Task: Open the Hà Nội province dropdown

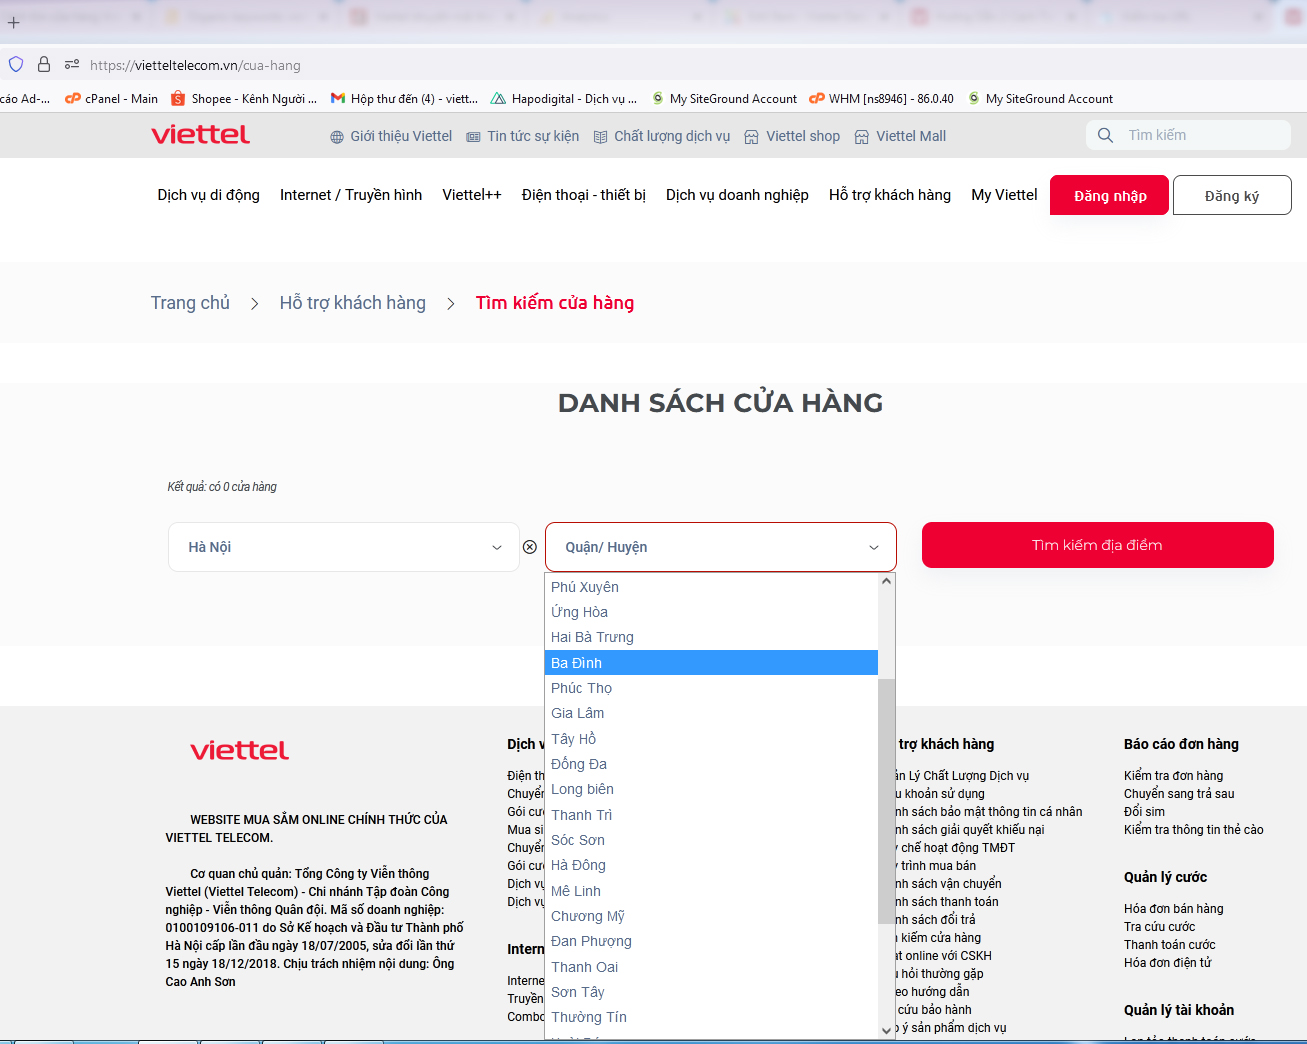Action: click(x=344, y=547)
